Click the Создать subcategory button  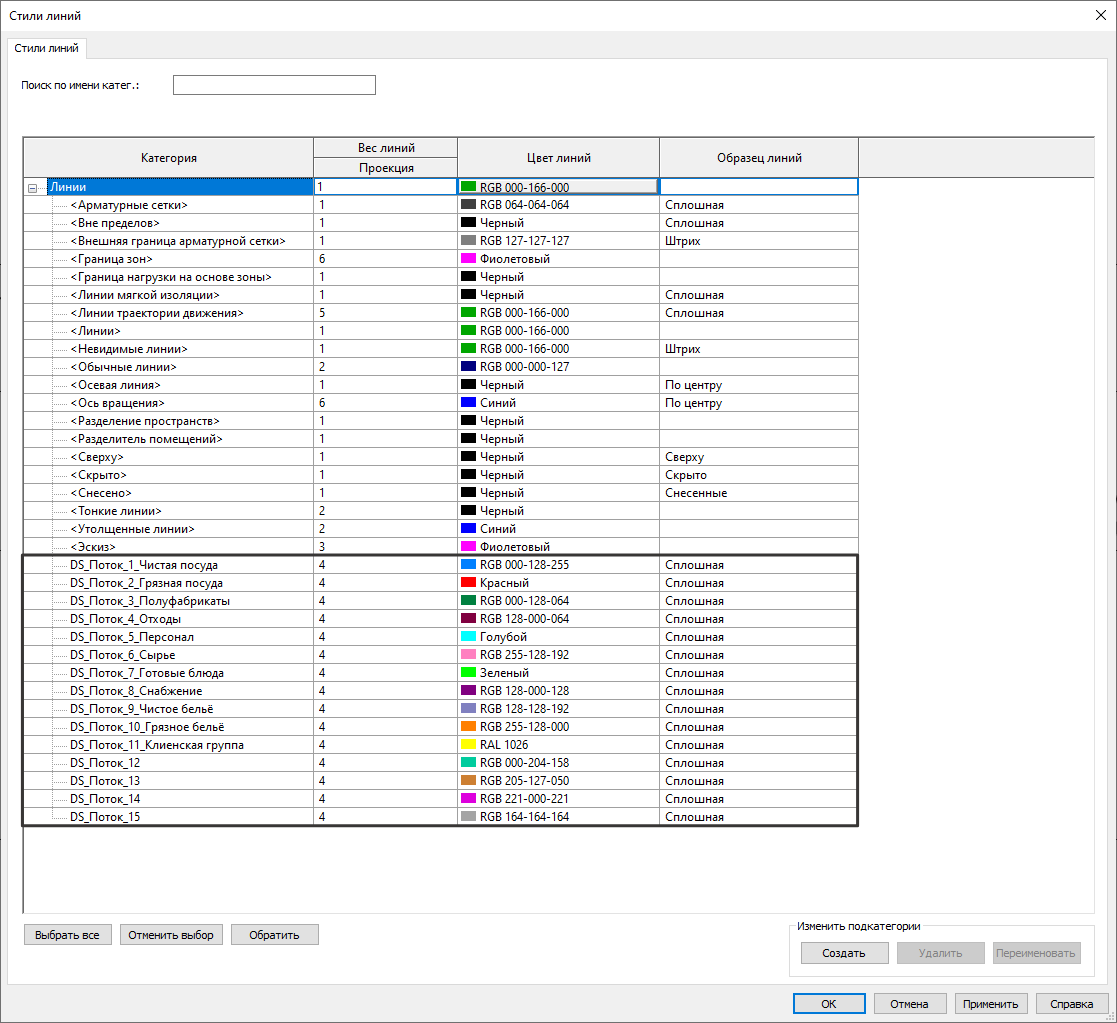pos(843,953)
